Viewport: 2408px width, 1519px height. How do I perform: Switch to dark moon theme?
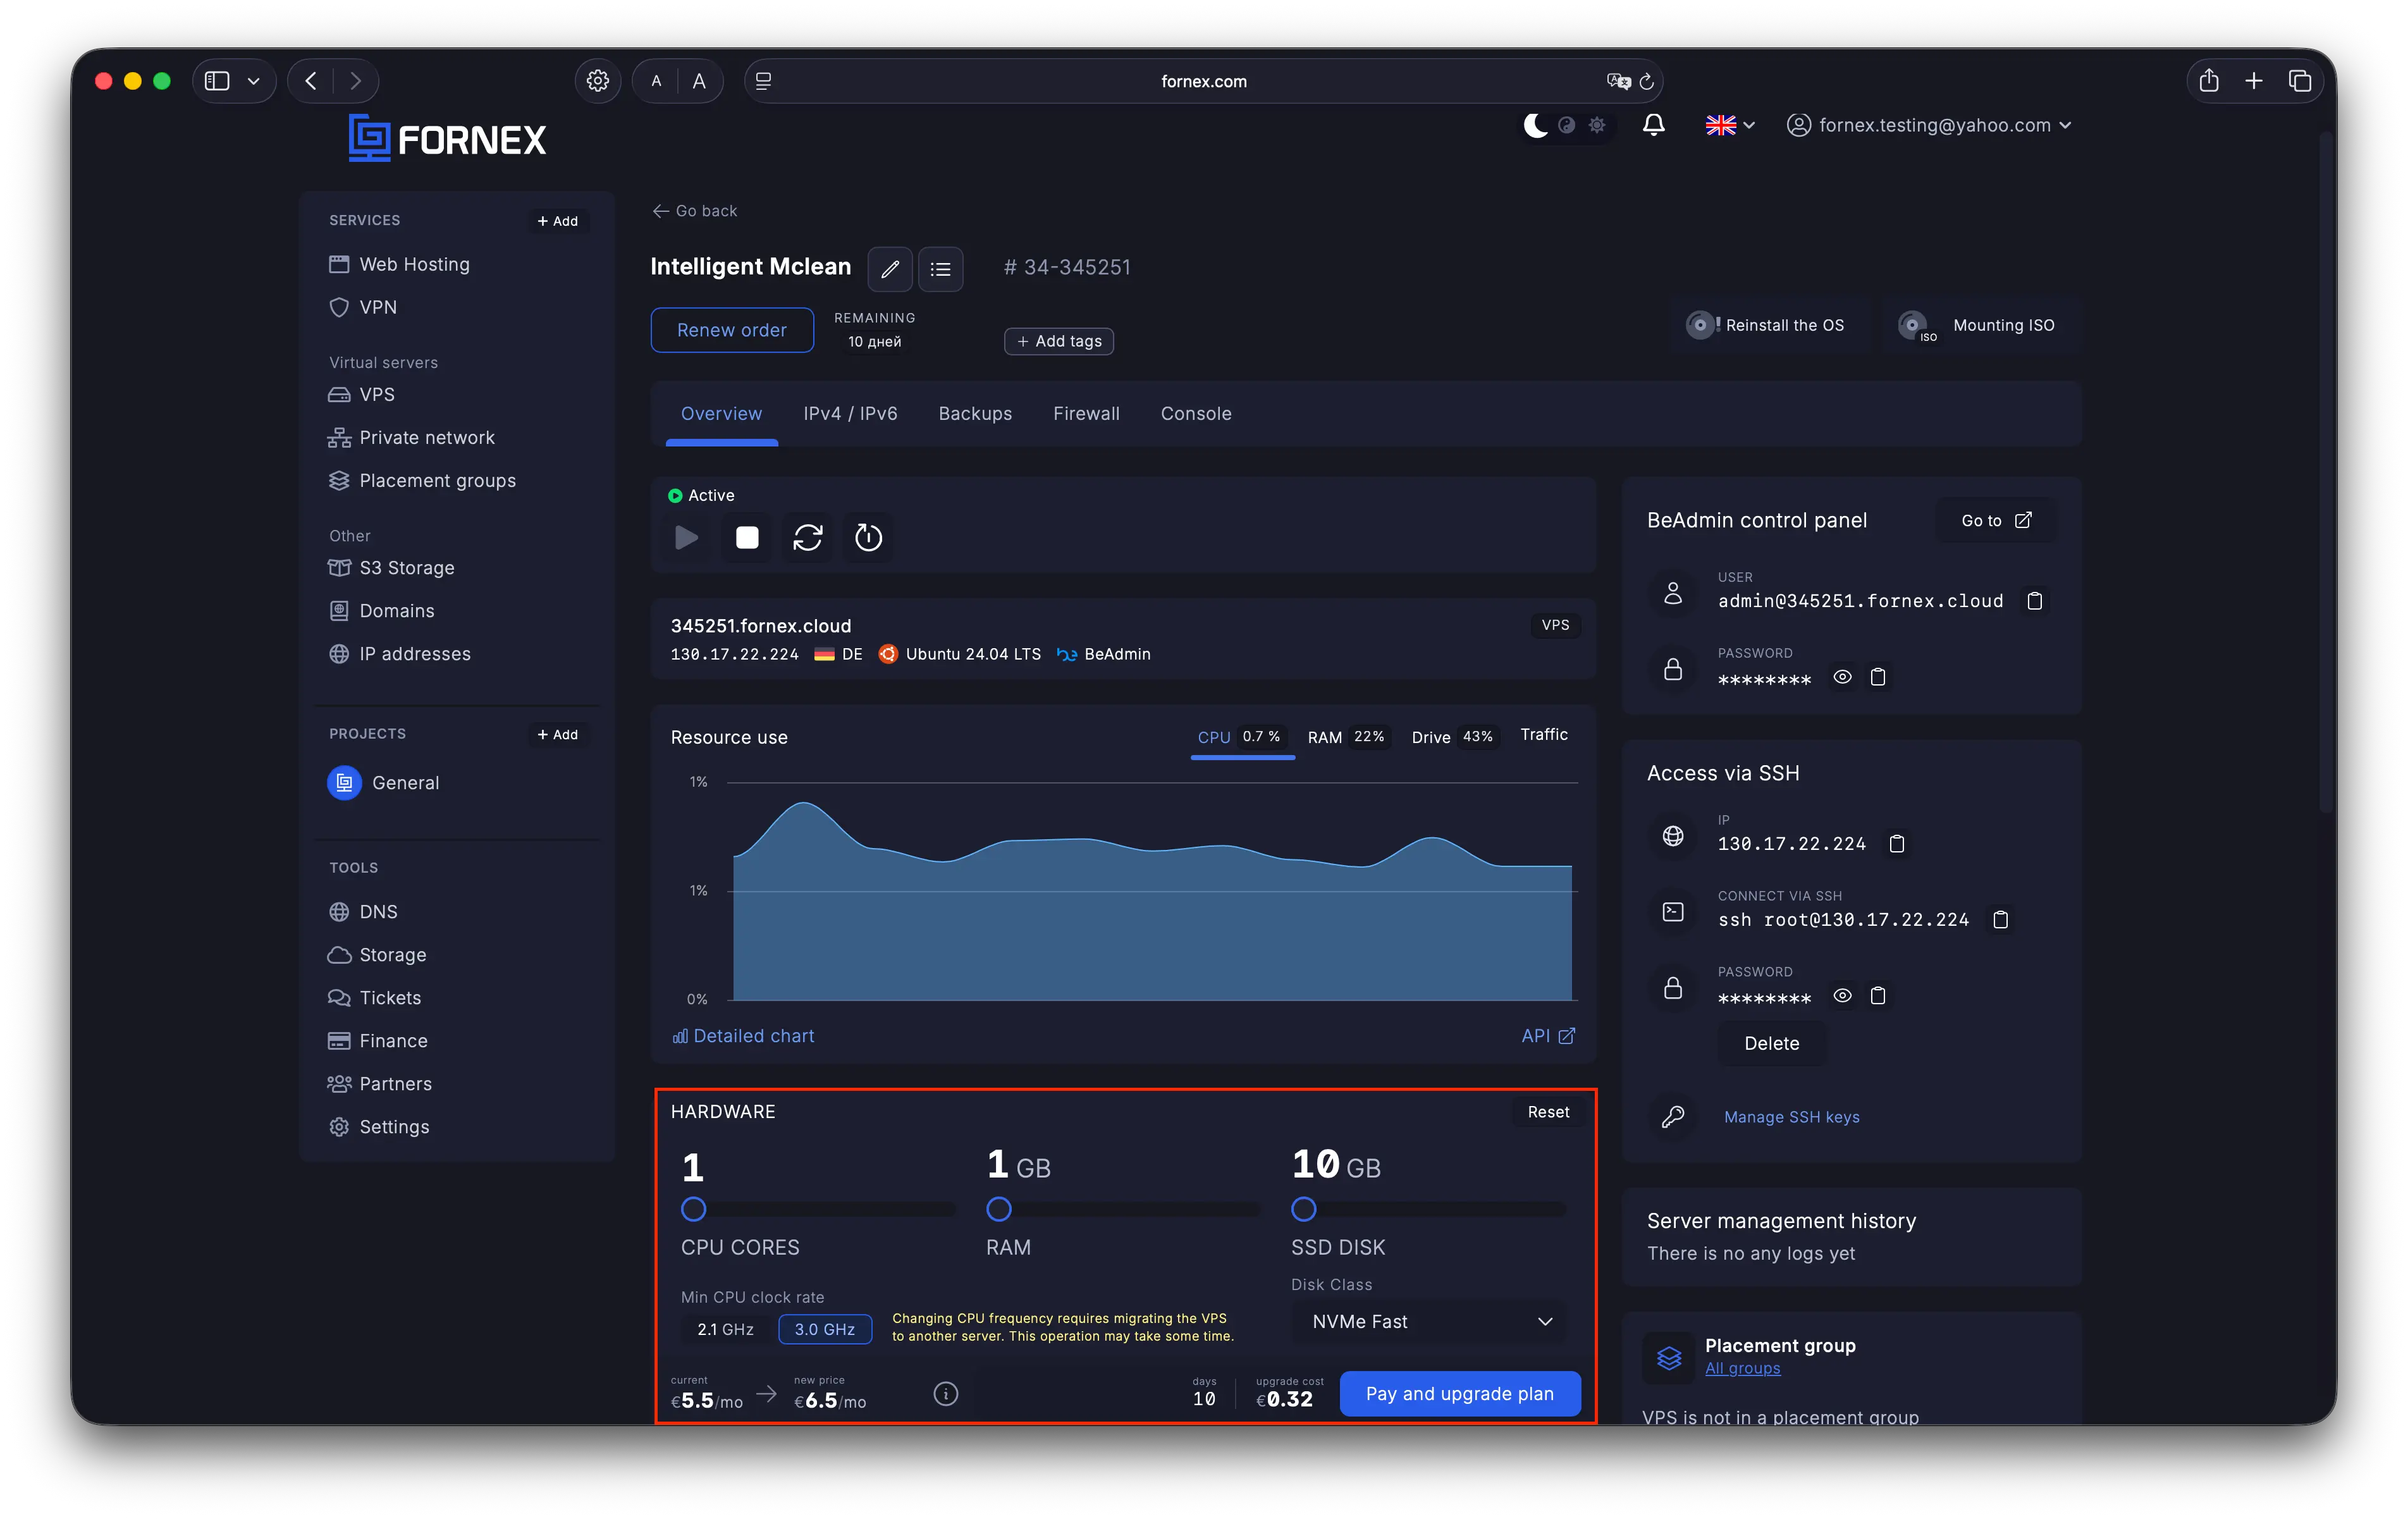coord(1535,125)
